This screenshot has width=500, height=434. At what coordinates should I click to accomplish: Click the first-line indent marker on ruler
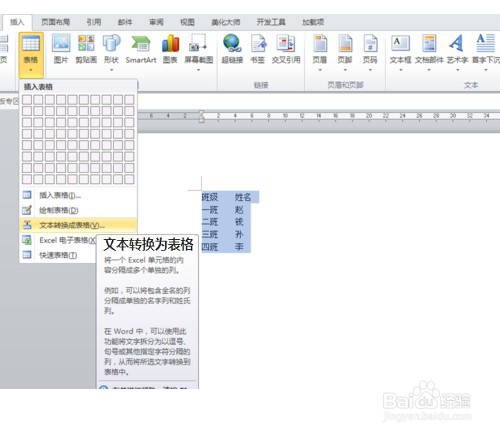pyautogui.click(x=201, y=113)
